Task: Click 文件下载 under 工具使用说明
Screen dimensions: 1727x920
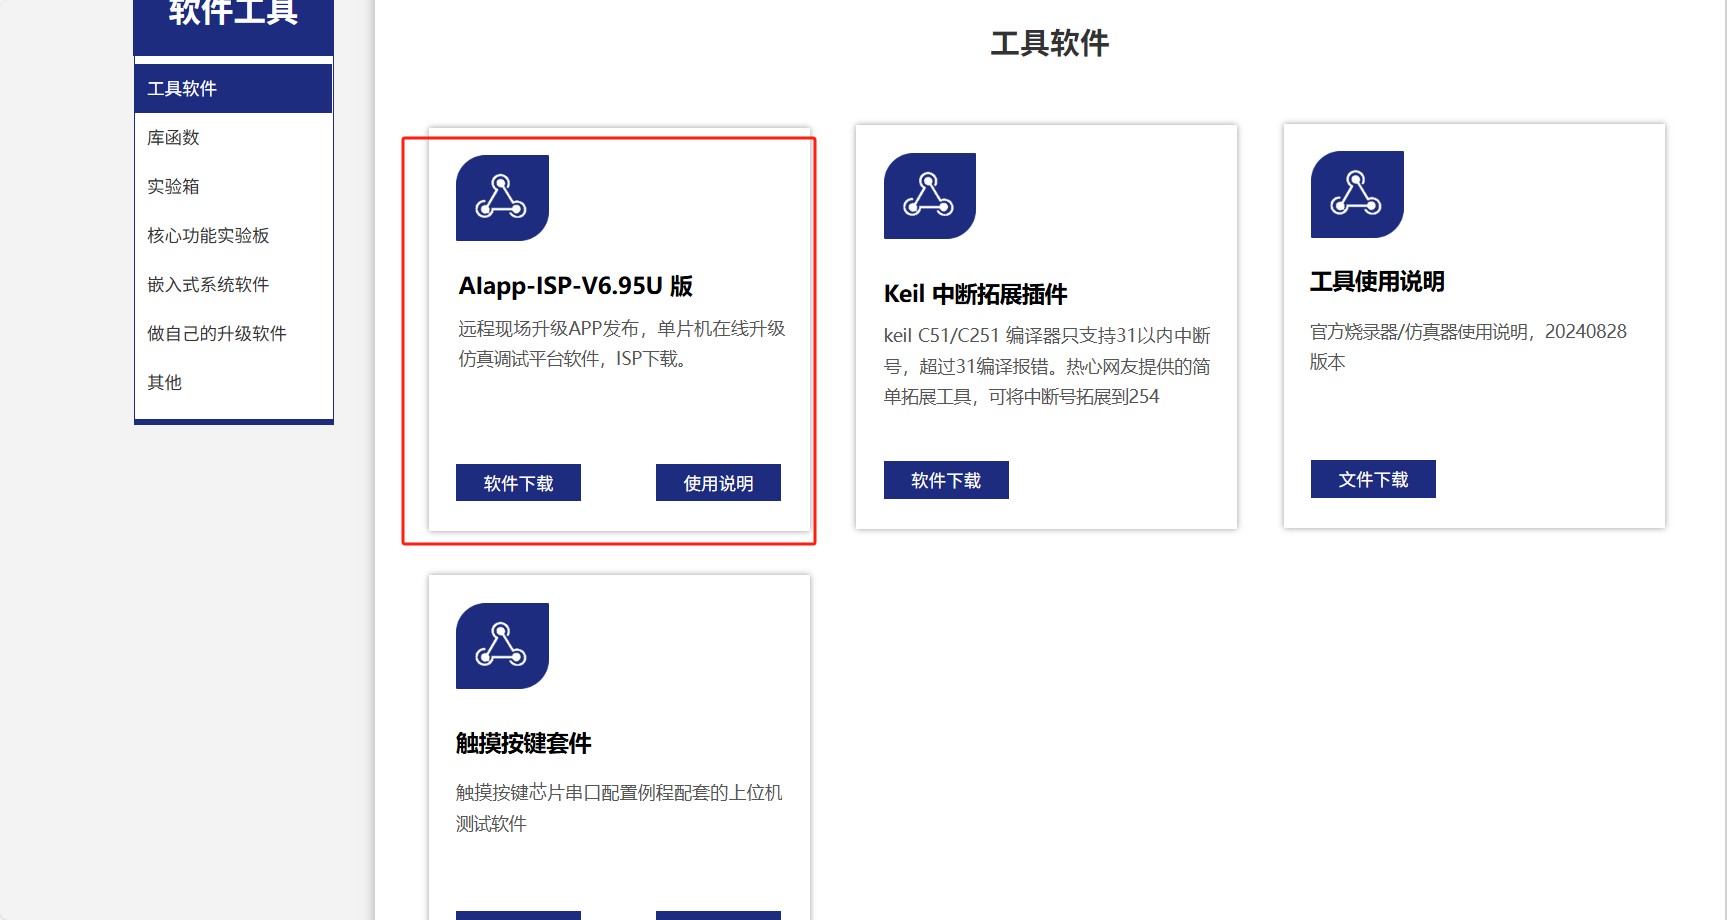Action: click(1373, 479)
